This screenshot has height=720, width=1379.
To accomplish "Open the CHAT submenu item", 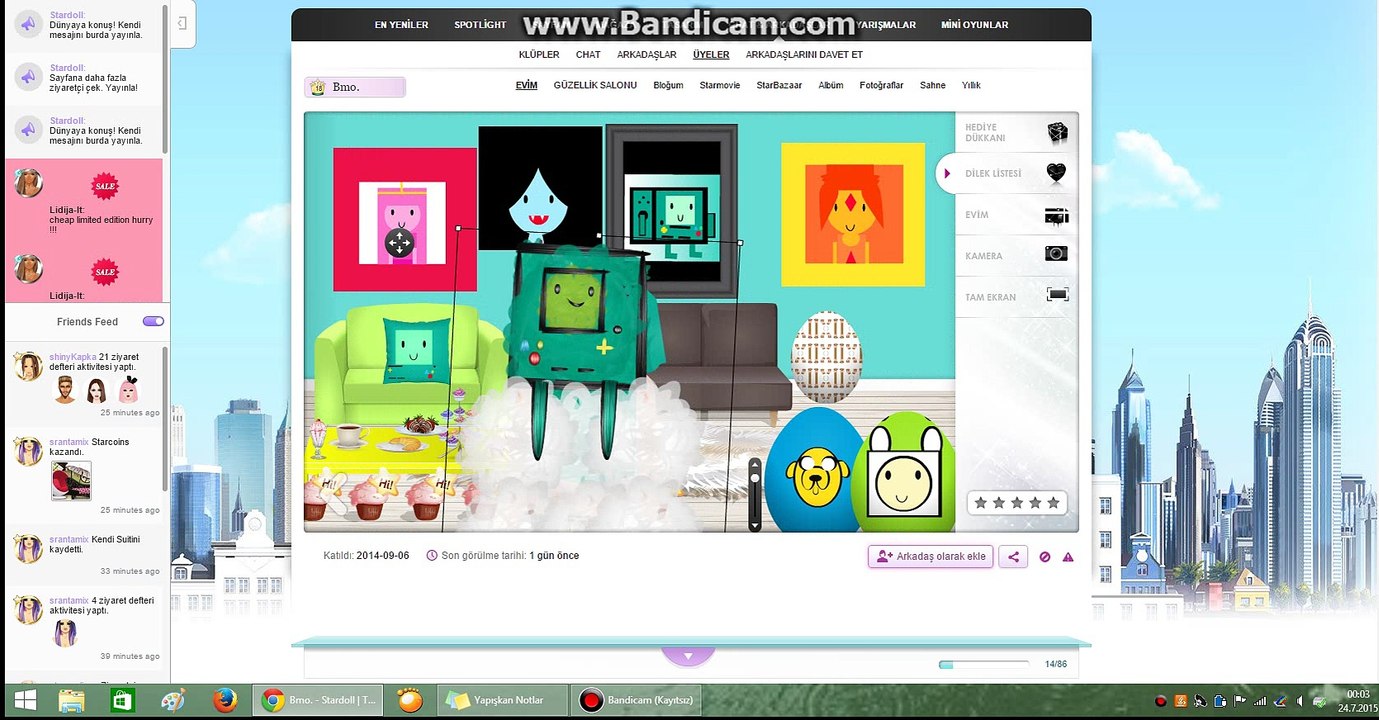I will (588, 55).
